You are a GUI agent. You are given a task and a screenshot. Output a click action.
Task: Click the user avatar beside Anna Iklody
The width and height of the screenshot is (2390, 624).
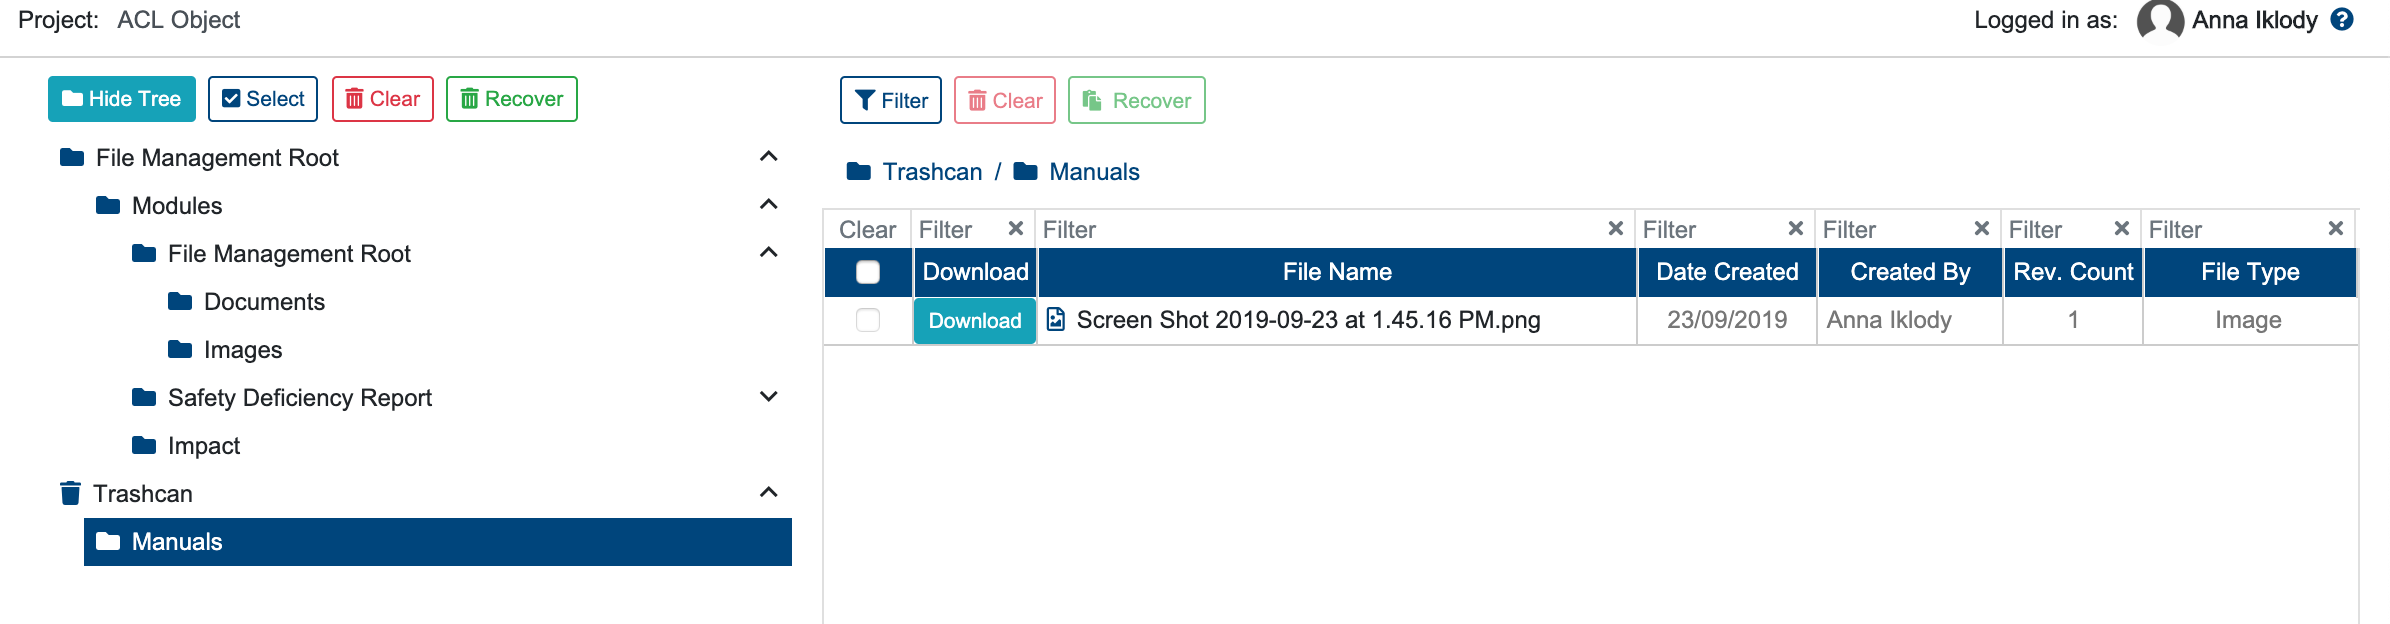click(x=2160, y=21)
